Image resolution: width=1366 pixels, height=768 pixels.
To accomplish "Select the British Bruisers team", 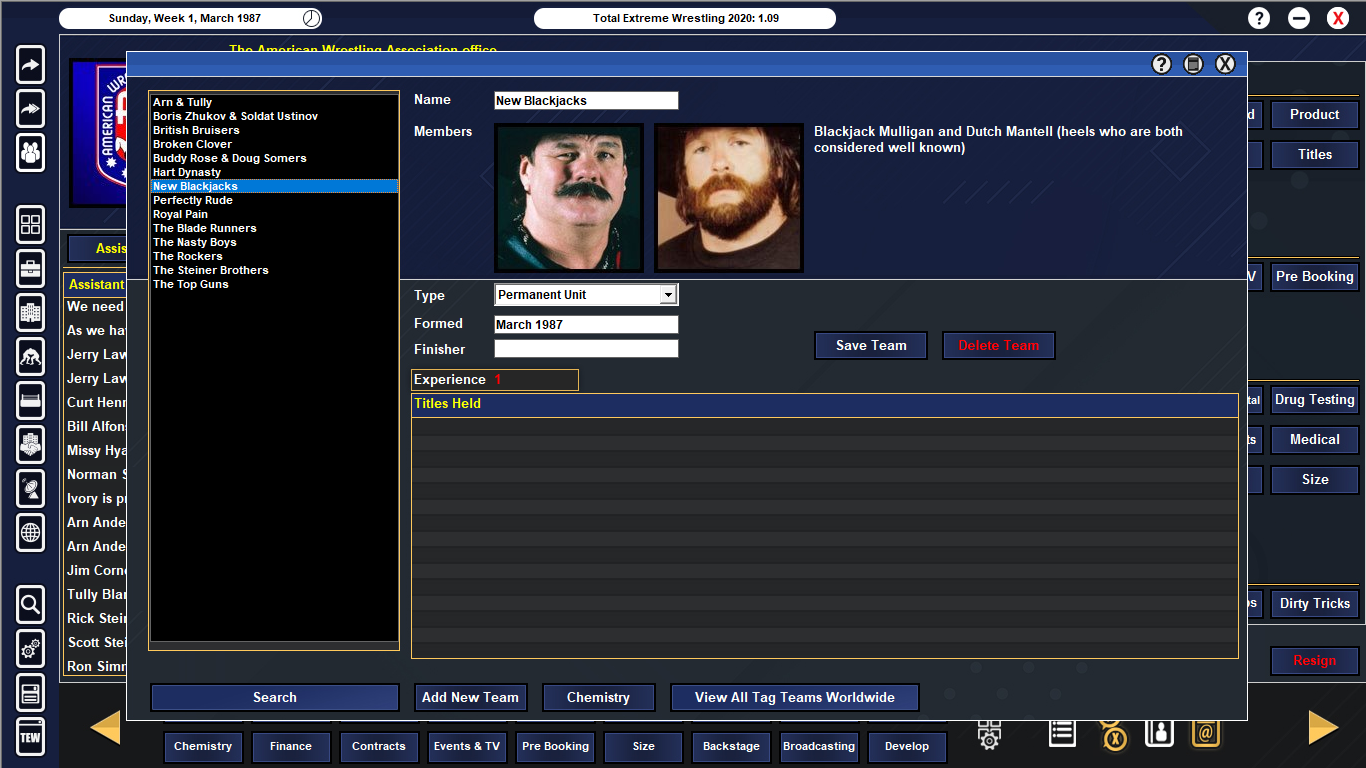I will point(274,130).
